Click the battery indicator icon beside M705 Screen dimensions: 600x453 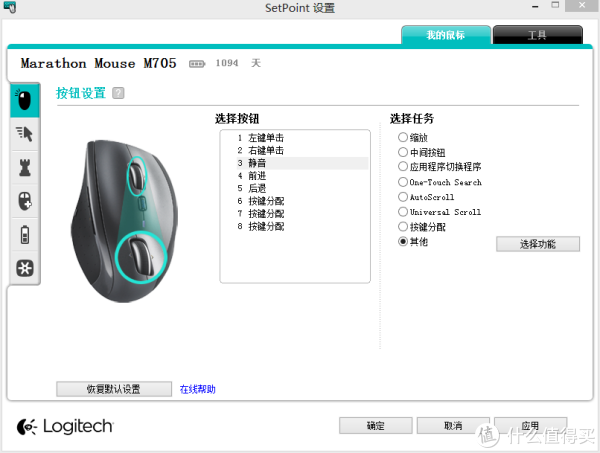pos(197,64)
